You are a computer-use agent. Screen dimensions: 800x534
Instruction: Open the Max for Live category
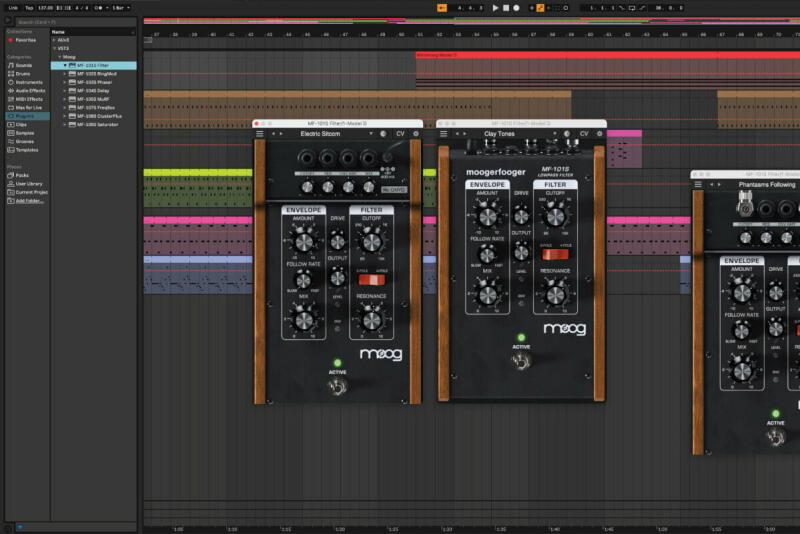pos(25,108)
